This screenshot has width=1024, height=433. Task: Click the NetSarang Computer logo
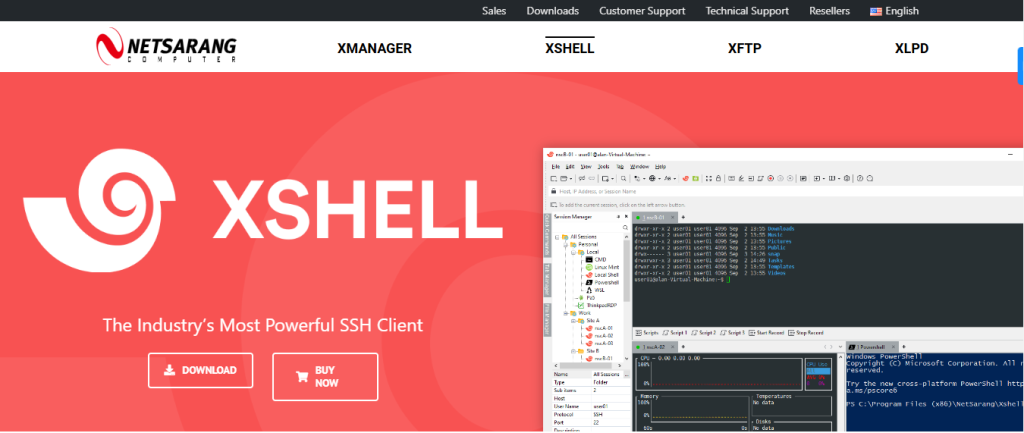click(167, 46)
